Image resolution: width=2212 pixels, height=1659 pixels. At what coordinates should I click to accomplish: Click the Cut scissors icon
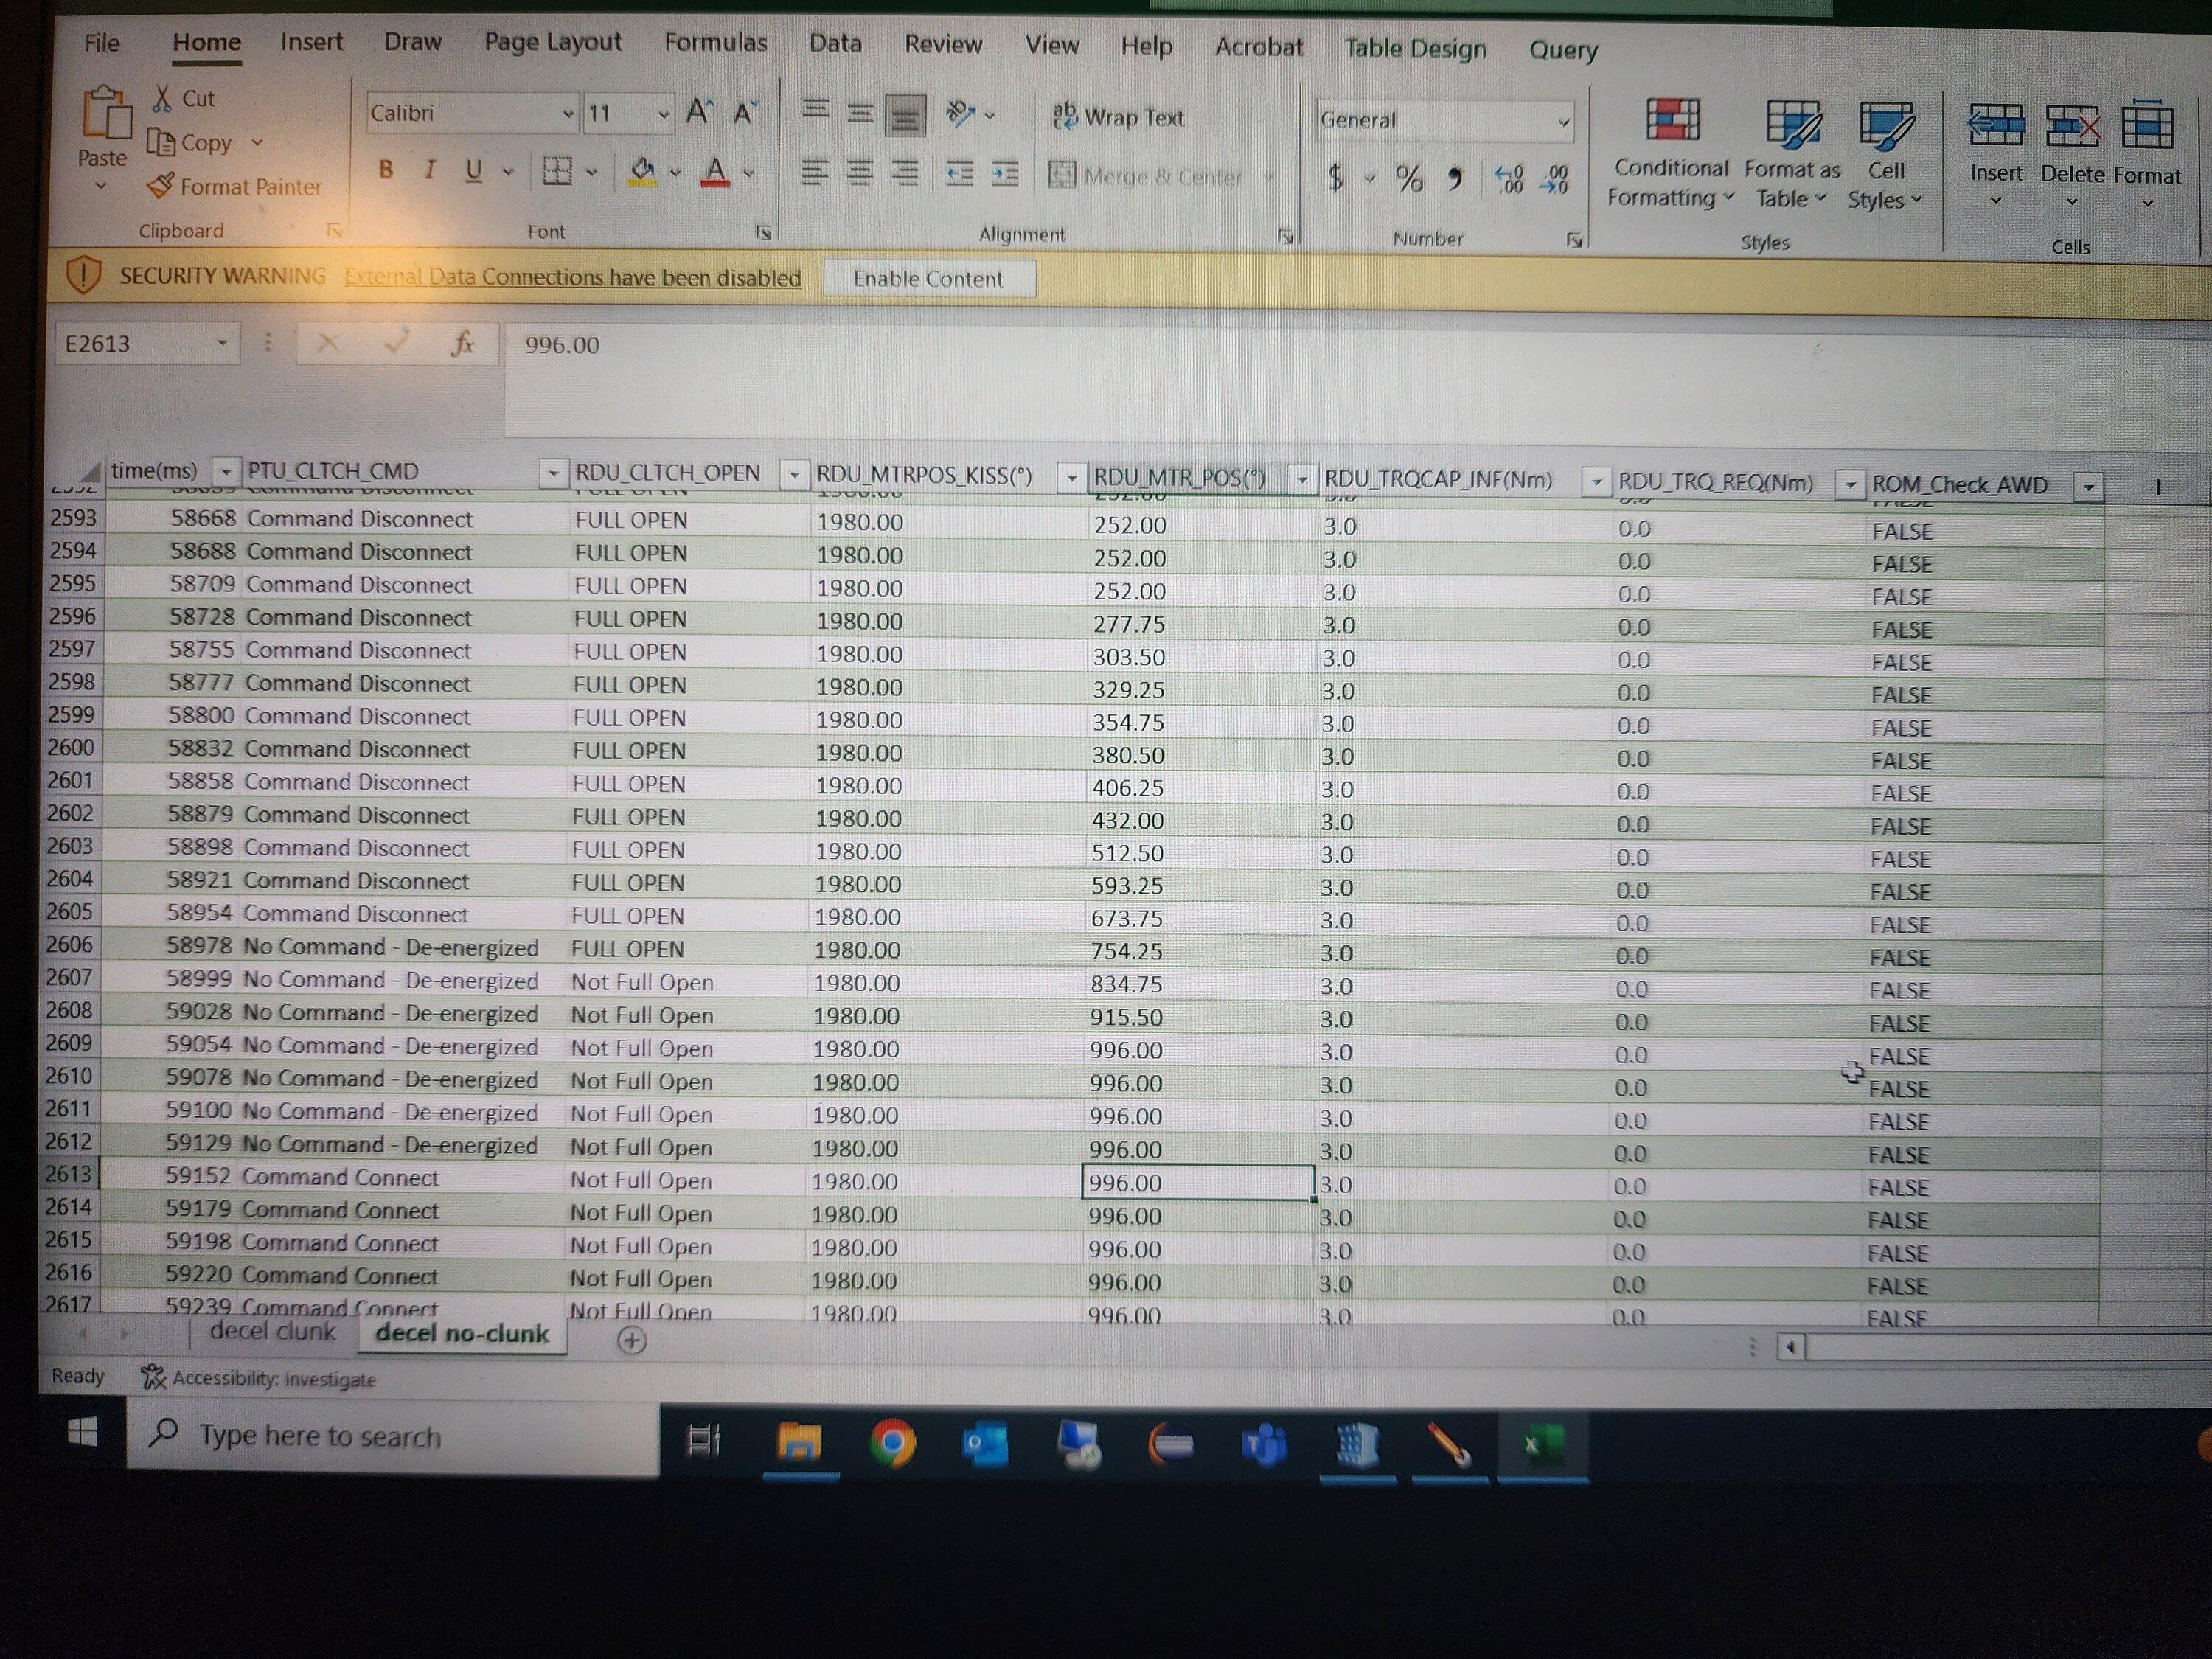click(163, 98)
